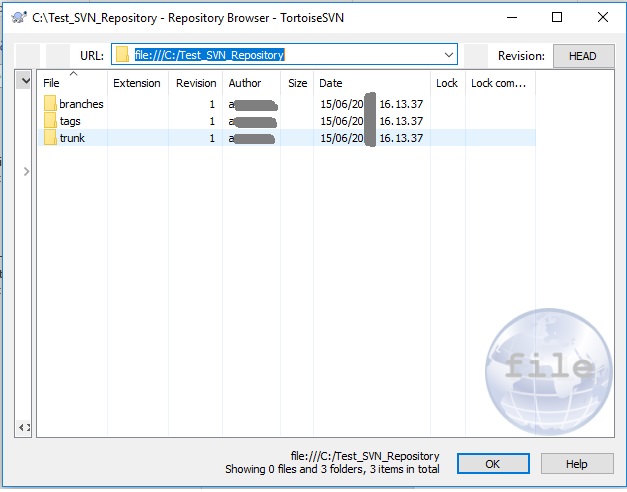Click the tree pane horizontal scroll arrows
Screen dimensions: 627x492
(x=24, y=427)
